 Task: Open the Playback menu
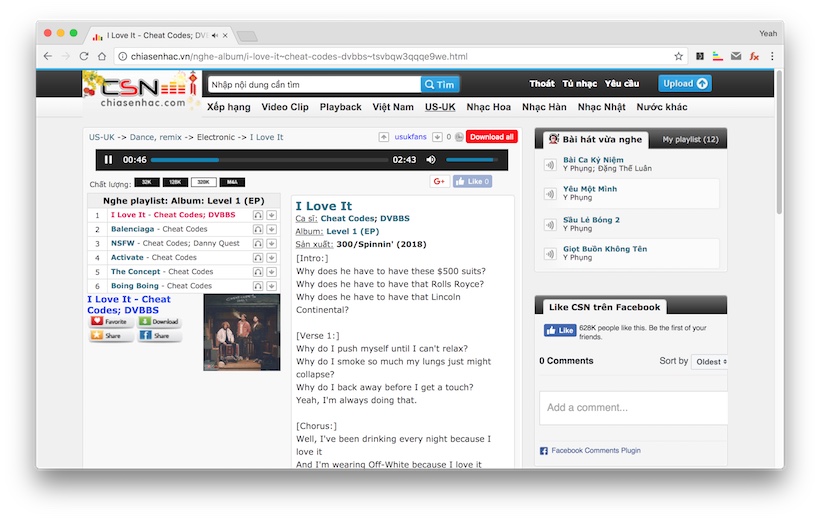click(340, 107)
